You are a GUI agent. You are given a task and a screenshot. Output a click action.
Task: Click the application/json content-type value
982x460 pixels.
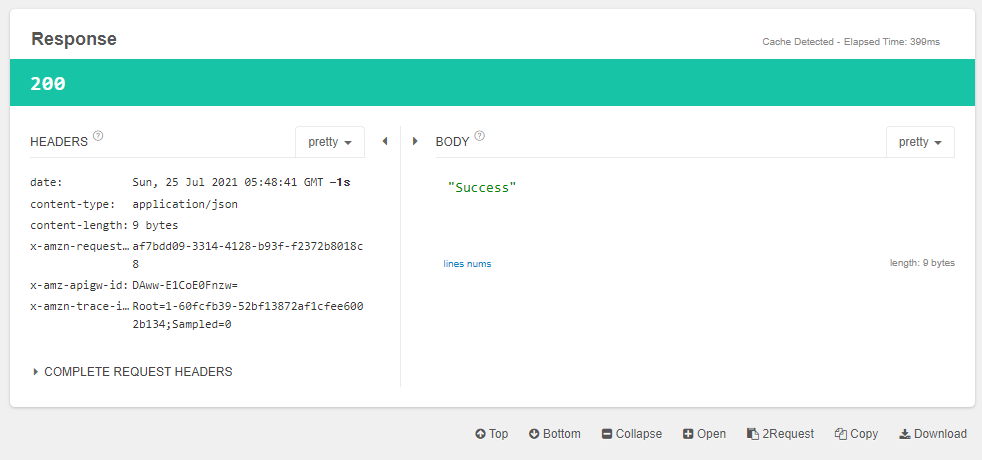(185, 204)
